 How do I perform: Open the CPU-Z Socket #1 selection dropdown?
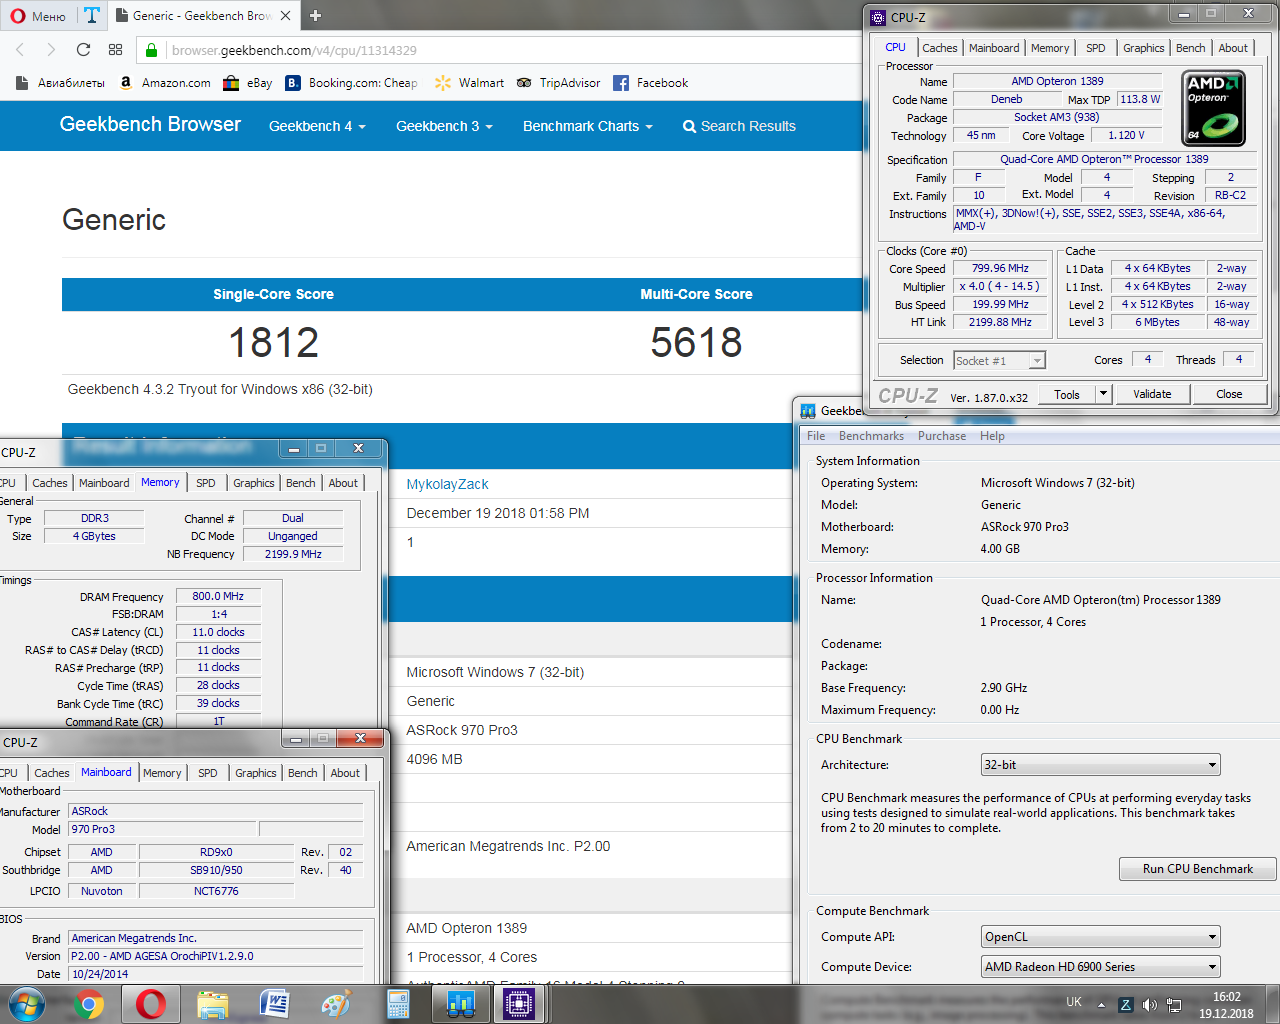[999, 361]
